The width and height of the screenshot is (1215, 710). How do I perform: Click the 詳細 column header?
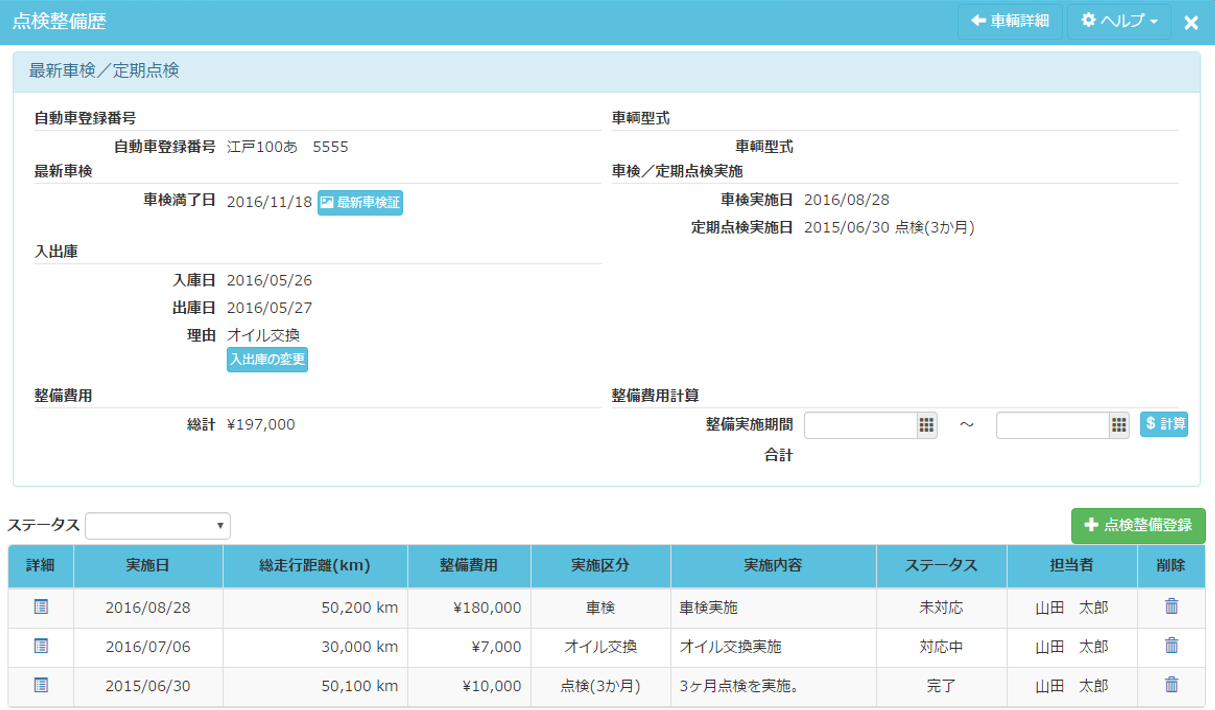[x=41, y=566]
